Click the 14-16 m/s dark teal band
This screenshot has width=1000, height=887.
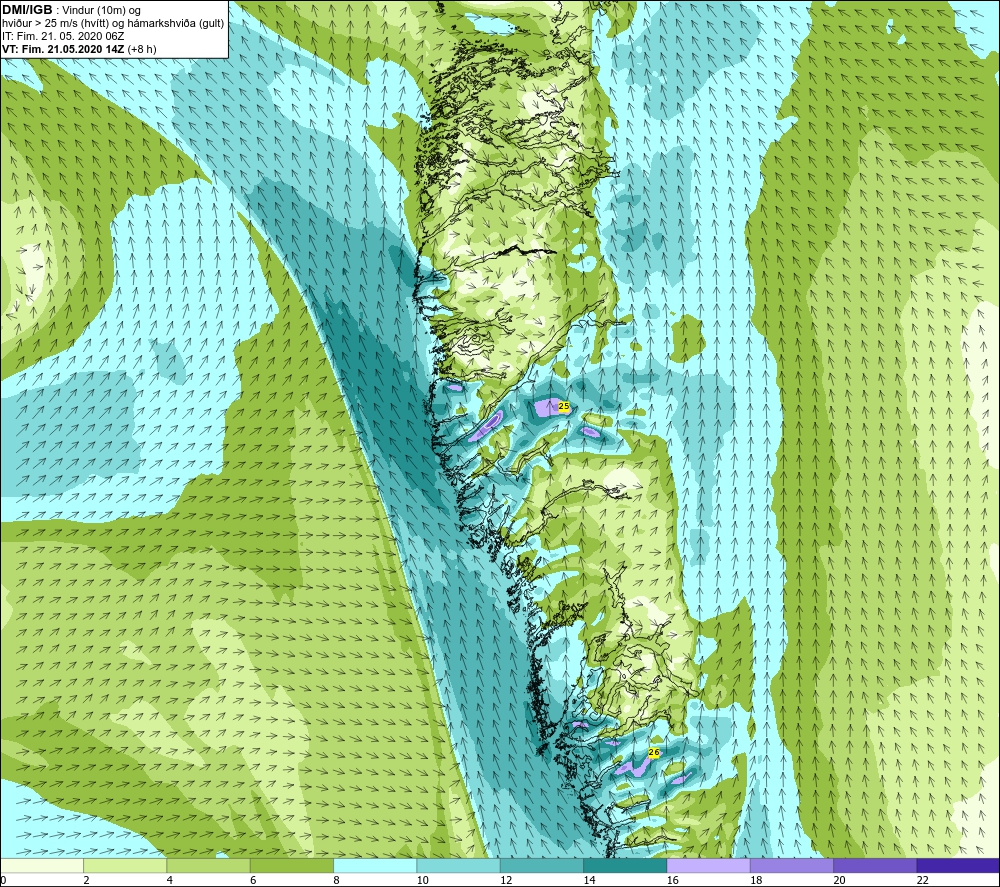pyautogui.click(x=625, y=865)
